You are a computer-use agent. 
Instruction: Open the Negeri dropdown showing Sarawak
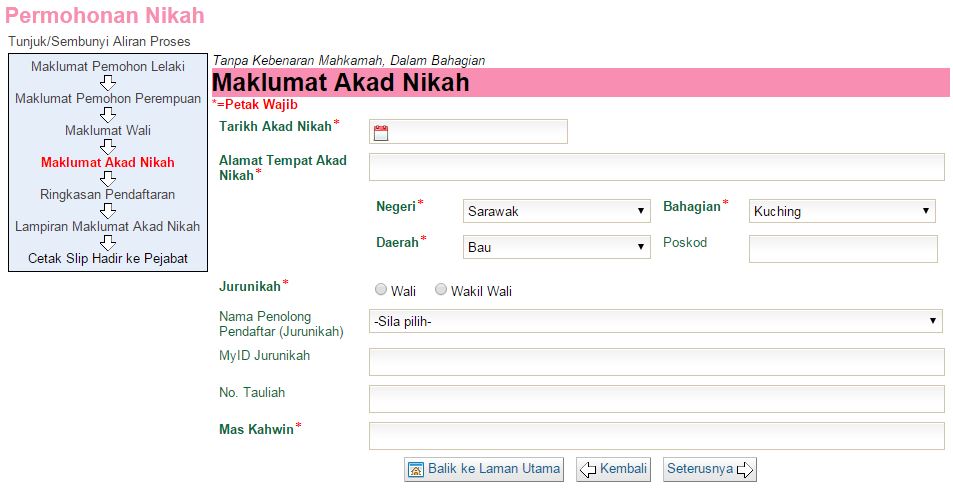click(x=557, y=211)
